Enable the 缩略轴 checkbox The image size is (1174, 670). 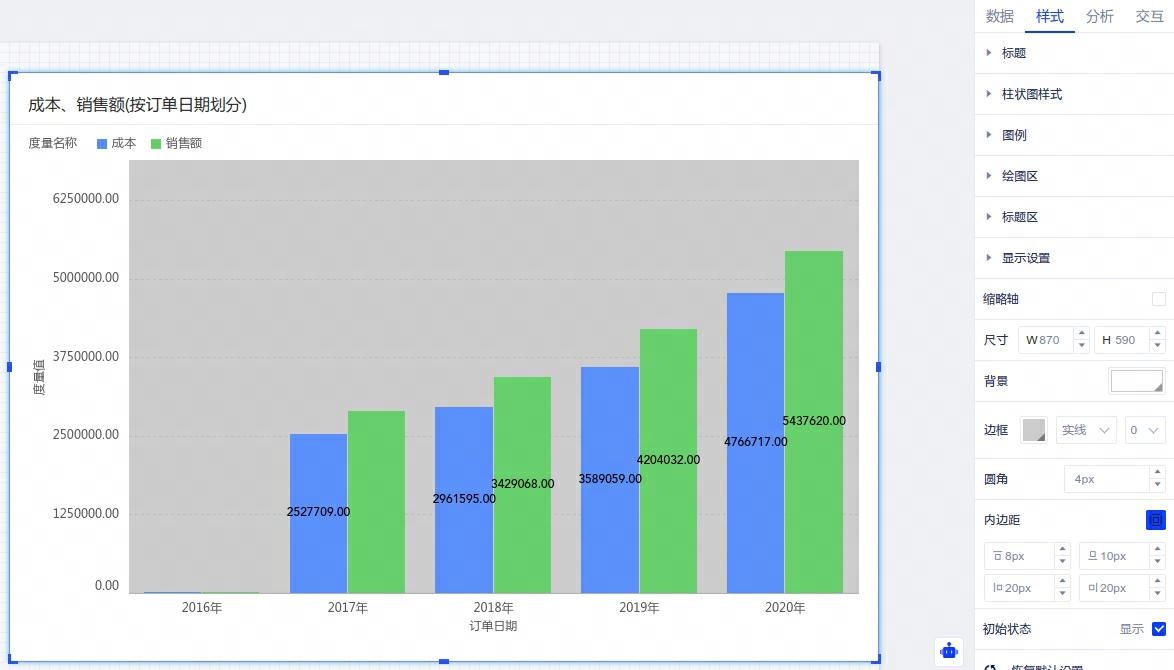1159,299
